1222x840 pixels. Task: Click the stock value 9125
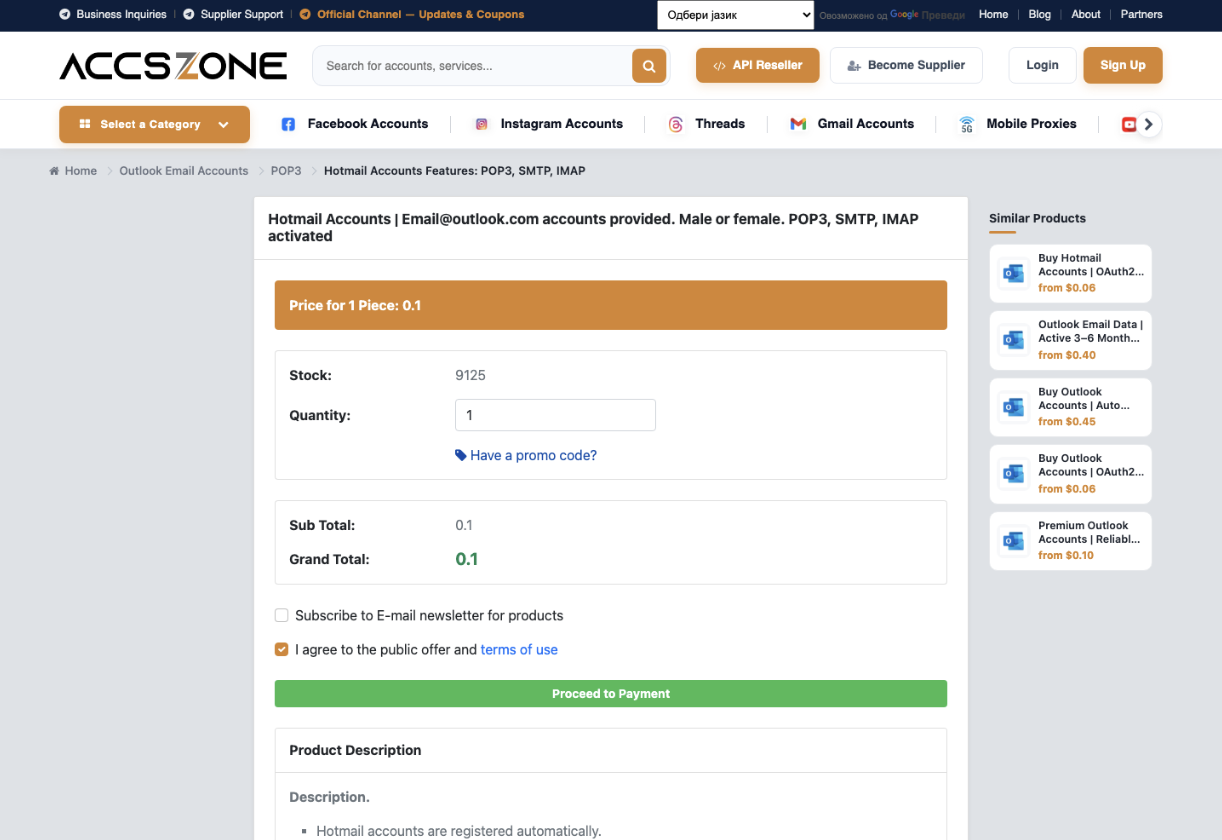pos(470,375)
